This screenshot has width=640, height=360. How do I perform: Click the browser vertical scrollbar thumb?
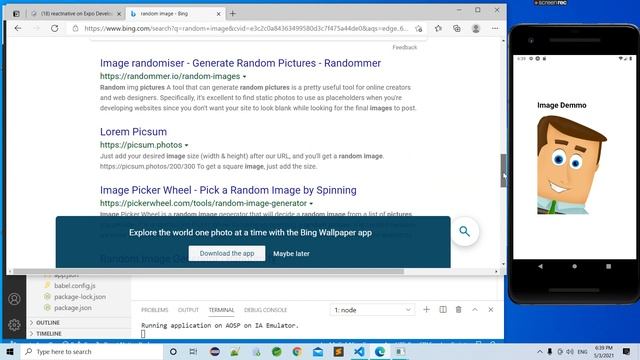coord(503,171)
